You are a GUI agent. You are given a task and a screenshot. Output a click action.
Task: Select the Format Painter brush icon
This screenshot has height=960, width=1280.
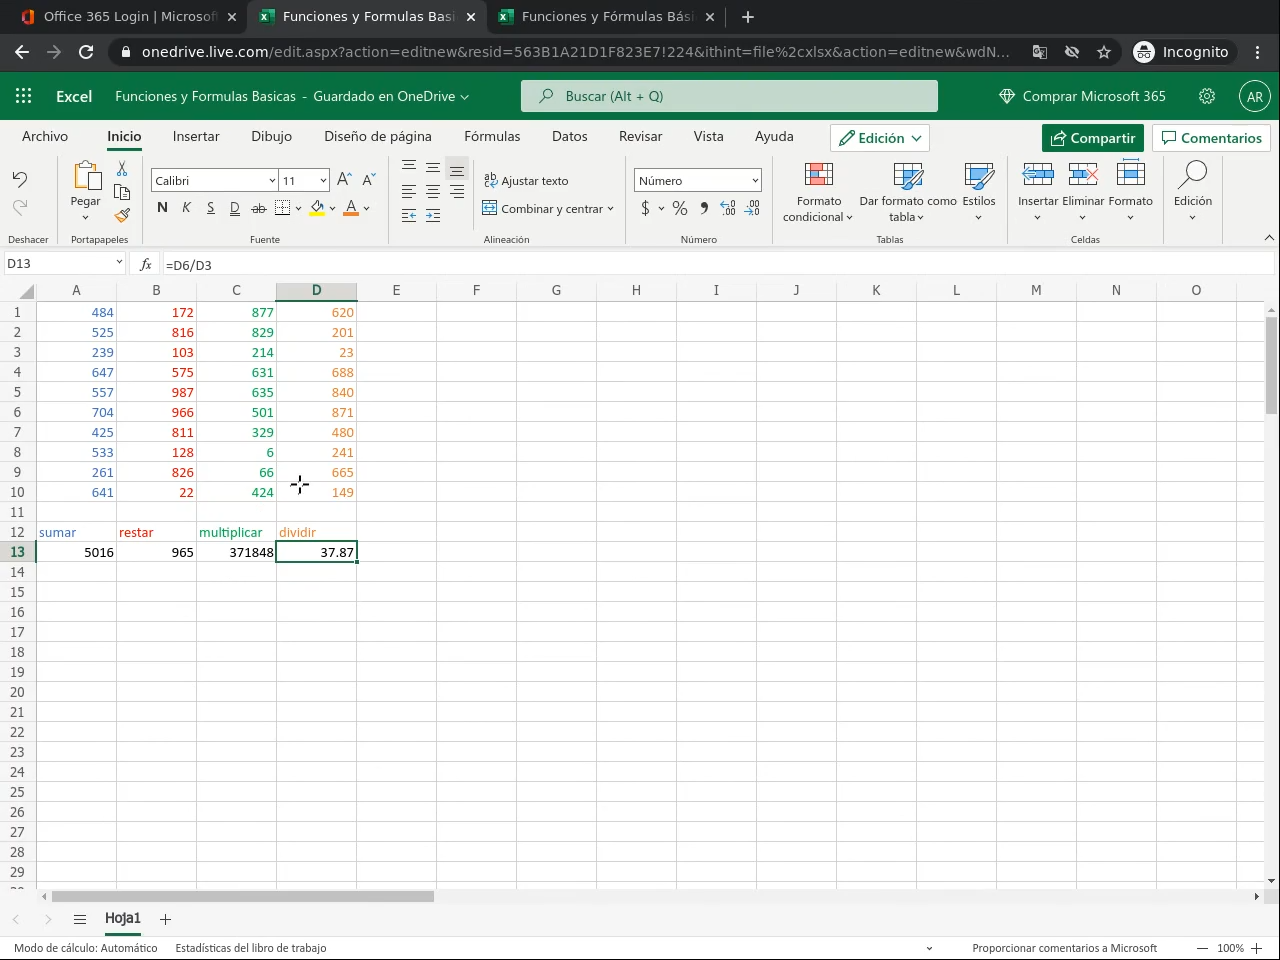pos(122,215)
